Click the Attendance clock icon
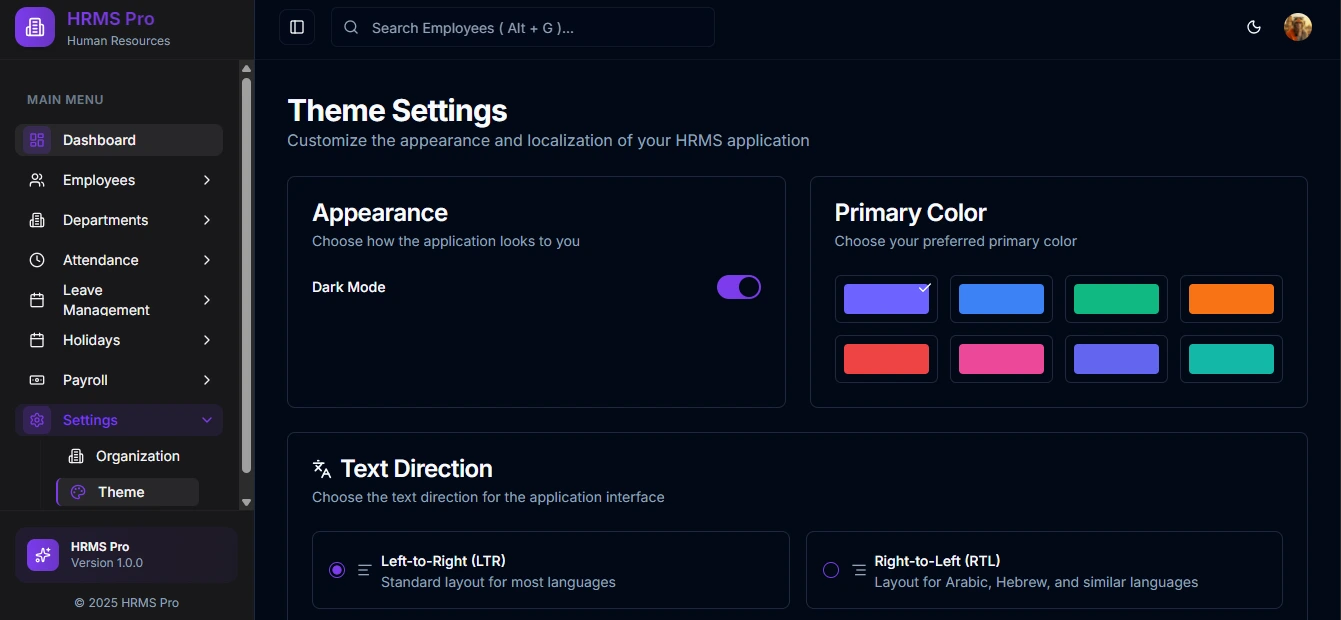 37,260
